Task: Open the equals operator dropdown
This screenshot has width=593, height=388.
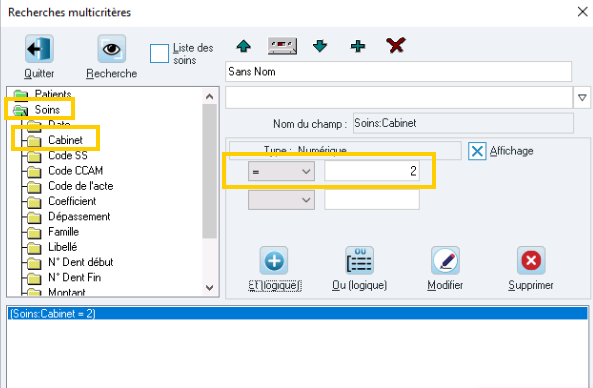Action: point(281,171)
